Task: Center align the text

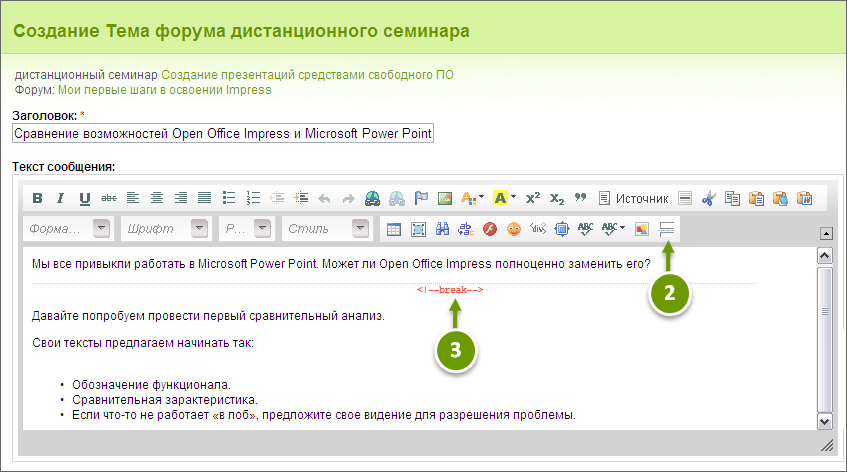Action: [x=157, y=198]
